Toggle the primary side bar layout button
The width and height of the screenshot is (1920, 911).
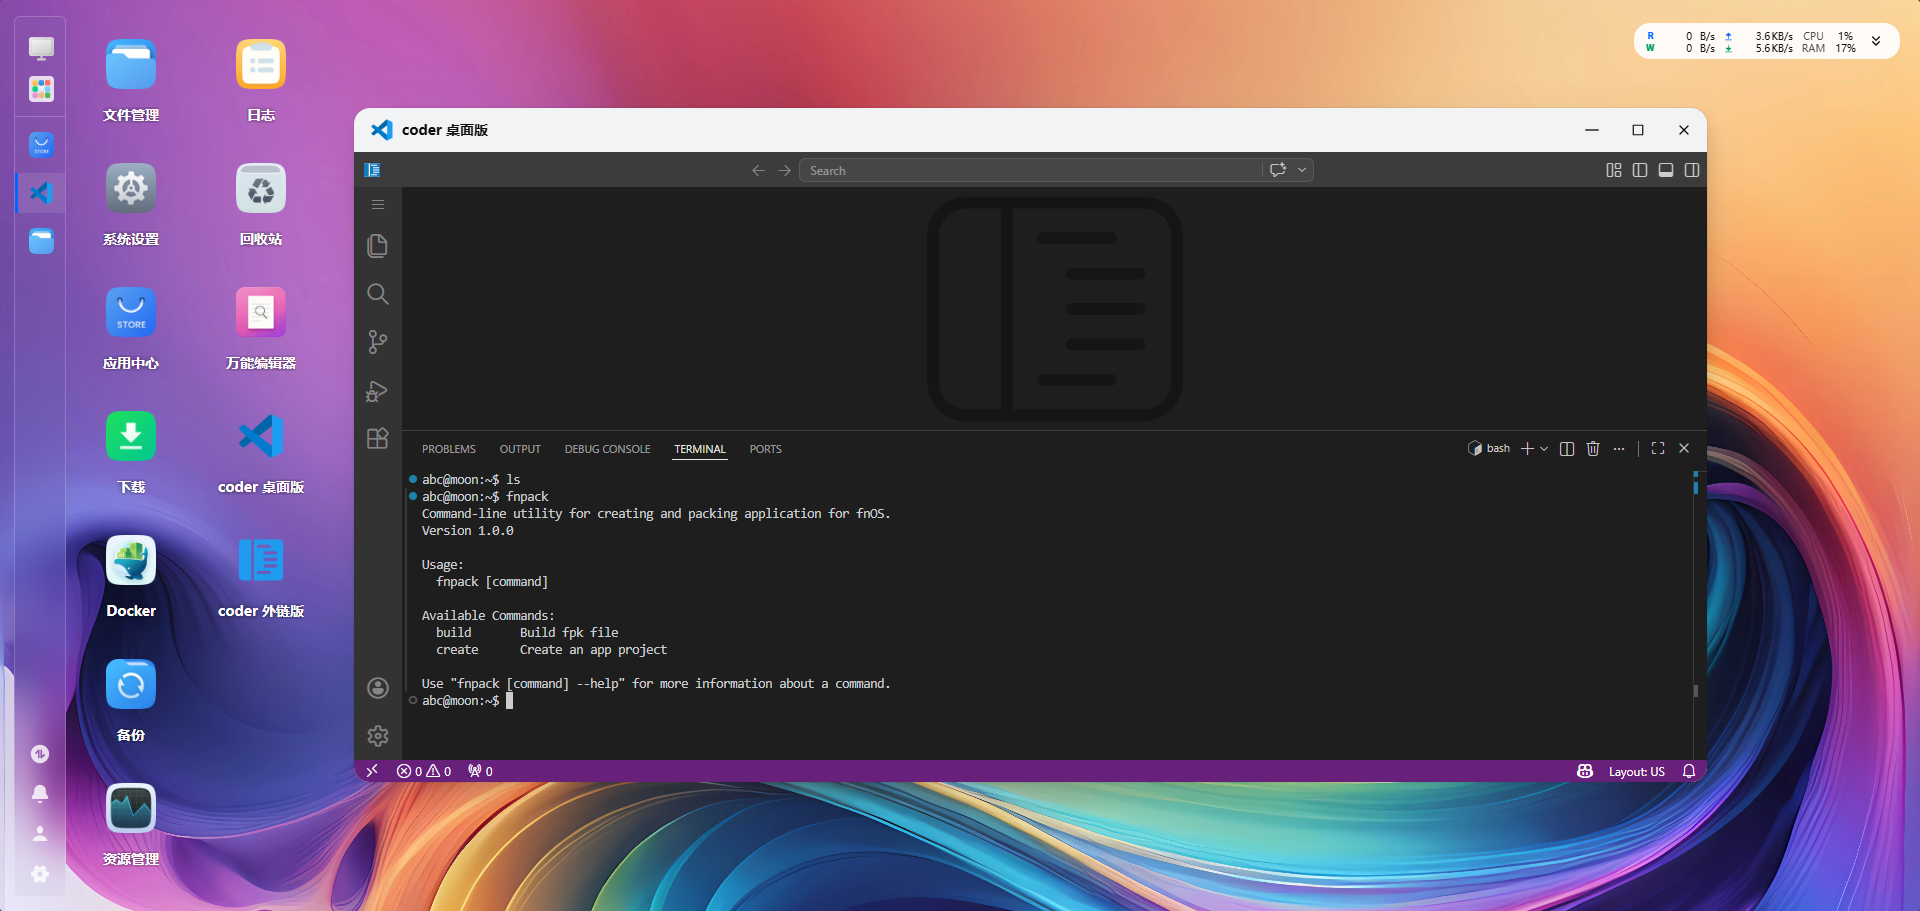1640,171
